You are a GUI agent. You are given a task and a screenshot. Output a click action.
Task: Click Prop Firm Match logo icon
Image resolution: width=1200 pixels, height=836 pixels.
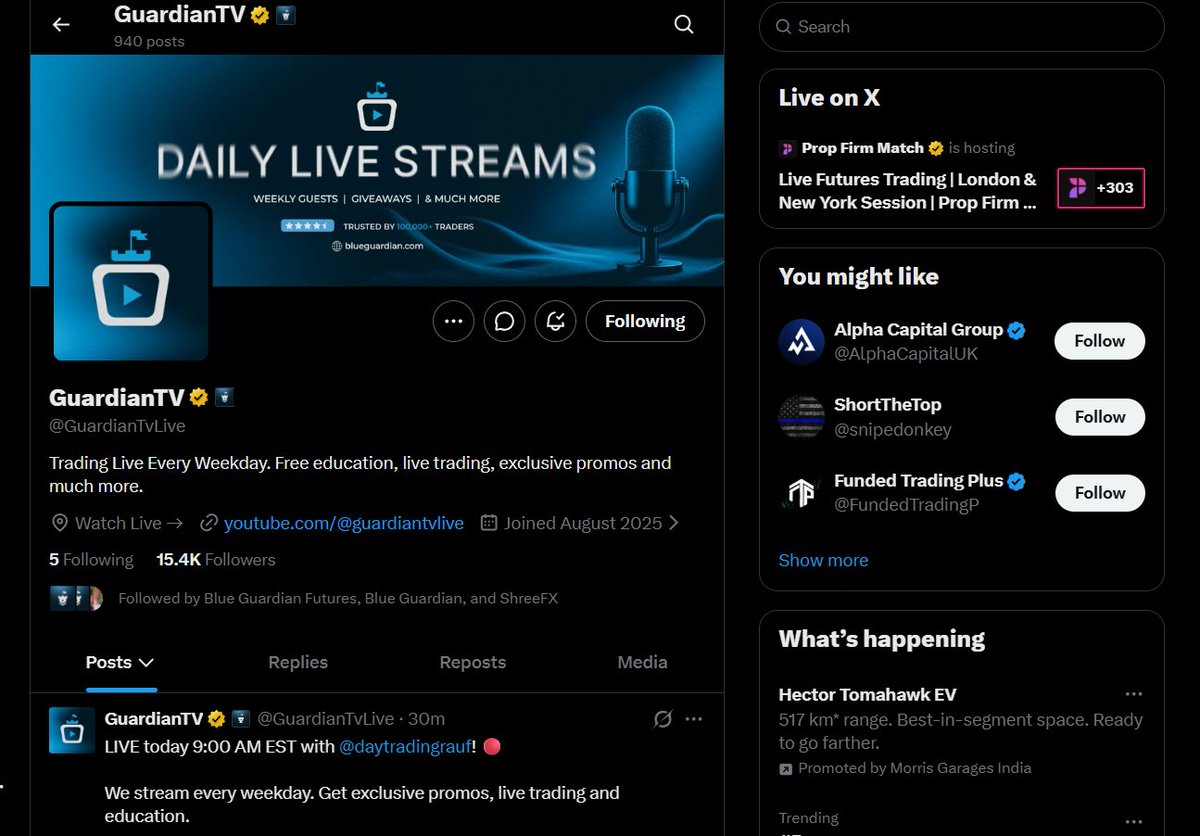coord(787,148)
